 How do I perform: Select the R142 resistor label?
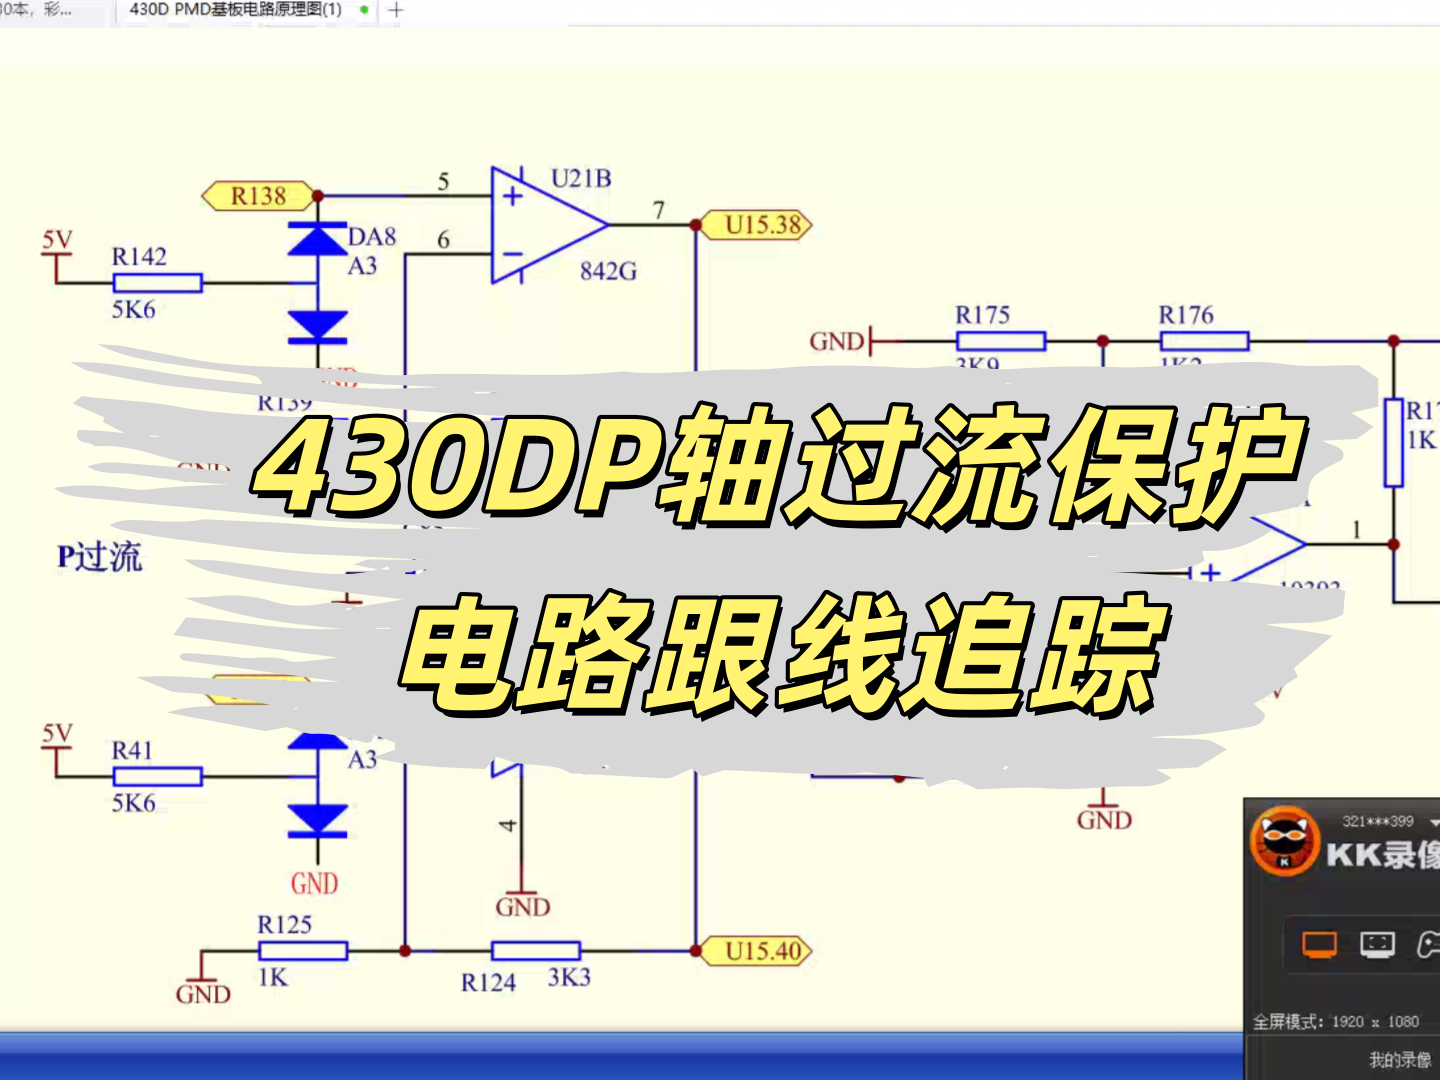[139, 257]
